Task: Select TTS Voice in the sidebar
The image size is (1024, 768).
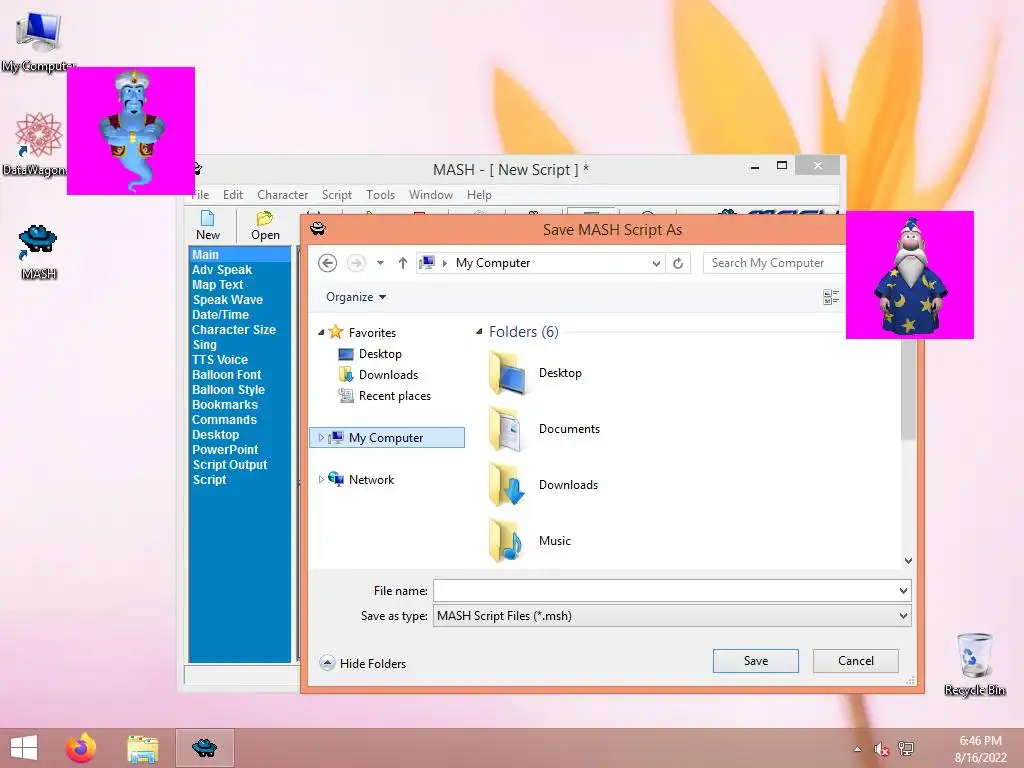Action: (x=220, y=360)
